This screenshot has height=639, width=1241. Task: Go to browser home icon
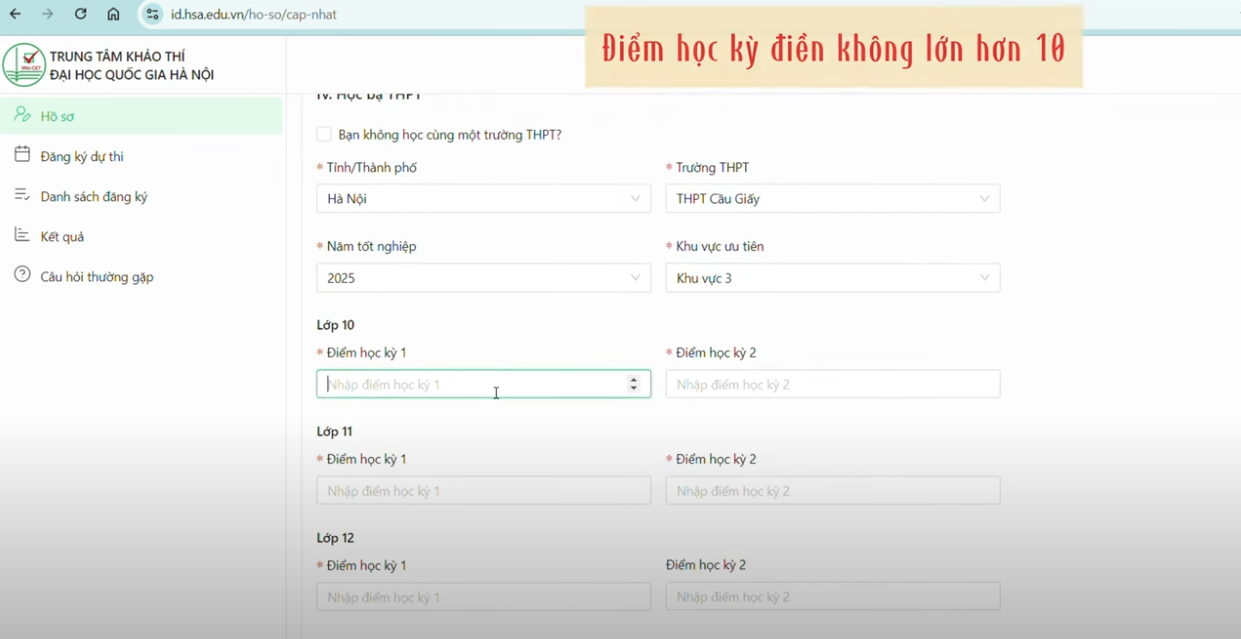[x=113, y=14]
